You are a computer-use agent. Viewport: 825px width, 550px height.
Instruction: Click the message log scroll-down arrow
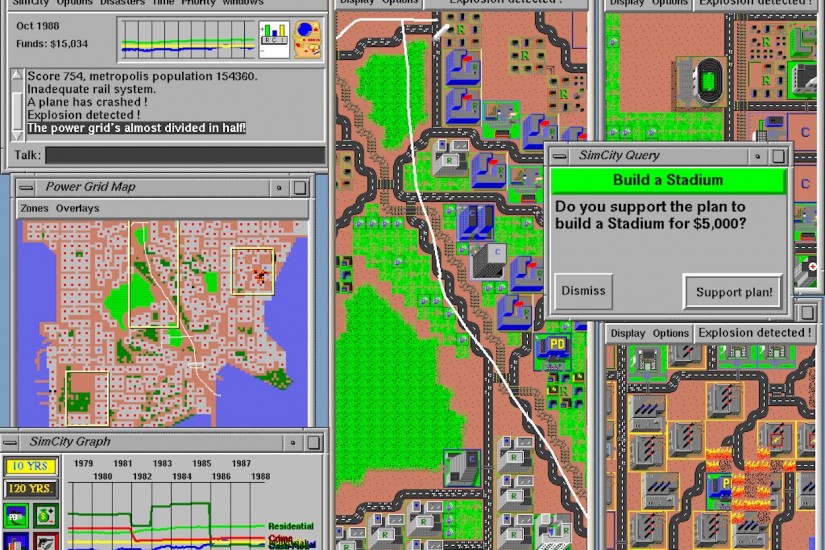click(x=17, y=135)
